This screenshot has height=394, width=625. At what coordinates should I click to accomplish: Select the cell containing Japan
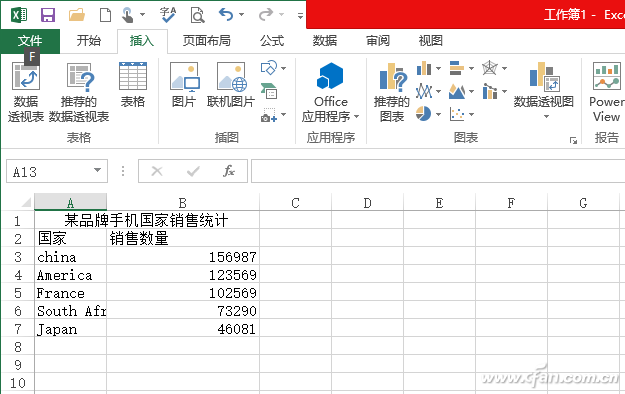[x=71, y=329]
